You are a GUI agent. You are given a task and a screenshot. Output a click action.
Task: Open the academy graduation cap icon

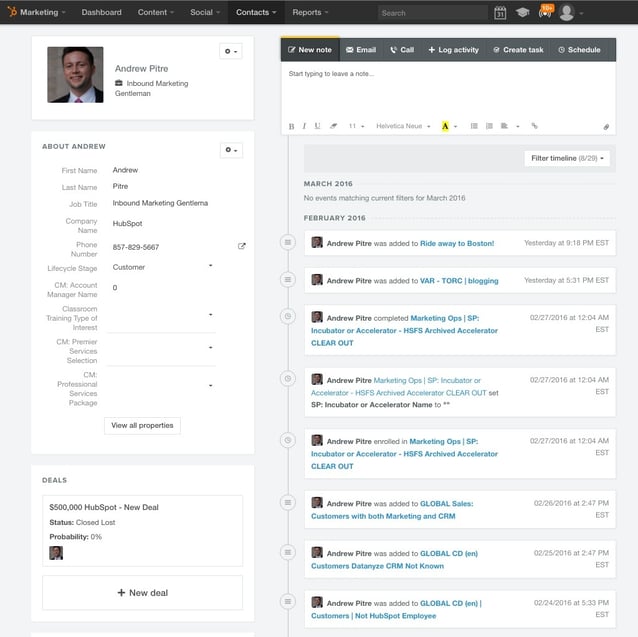pos(522,13)
